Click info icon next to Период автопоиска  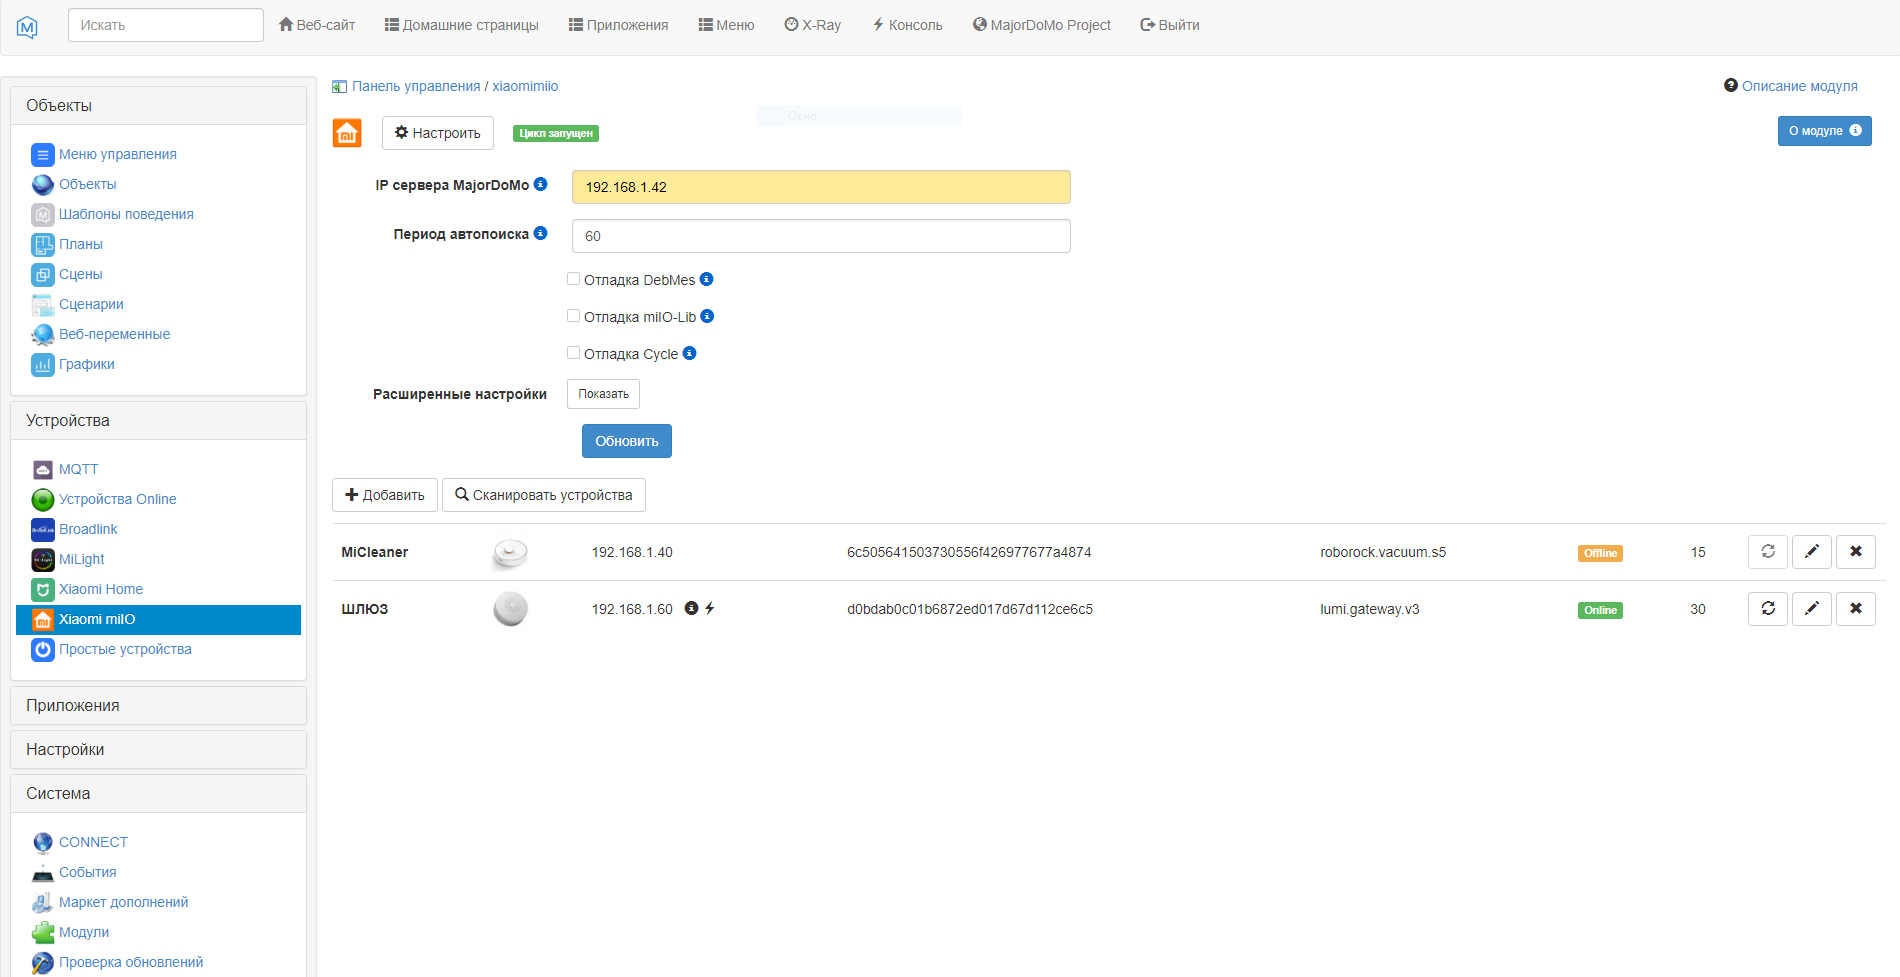coord(541,233)
